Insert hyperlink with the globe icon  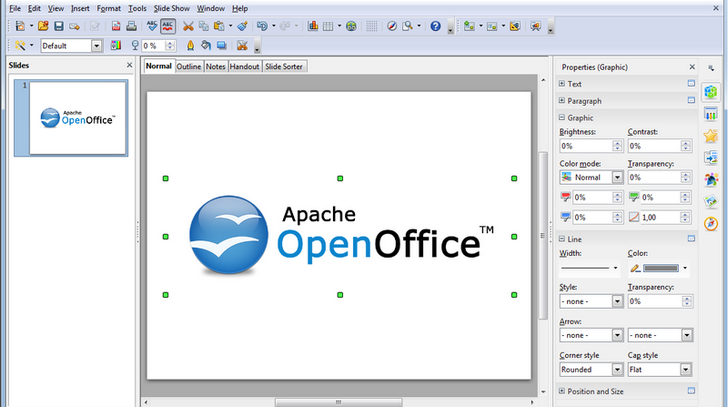(x=351, y=26)
